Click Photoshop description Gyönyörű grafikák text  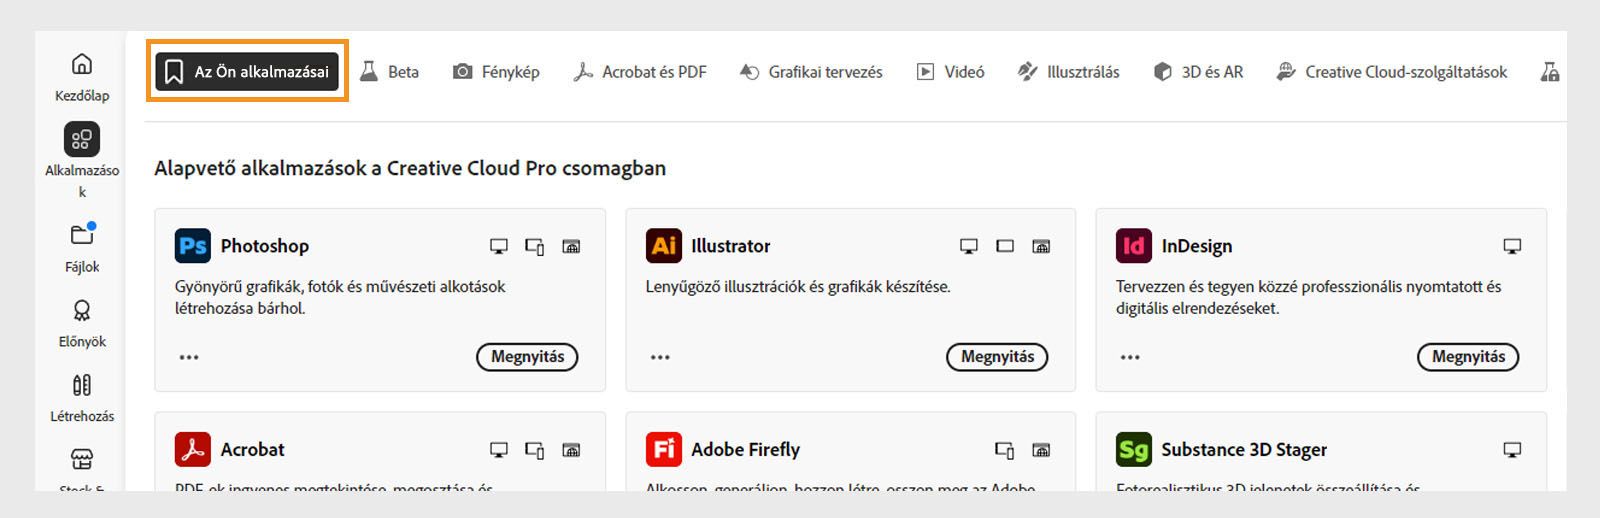pyautogui.click(x=340, y=297)
